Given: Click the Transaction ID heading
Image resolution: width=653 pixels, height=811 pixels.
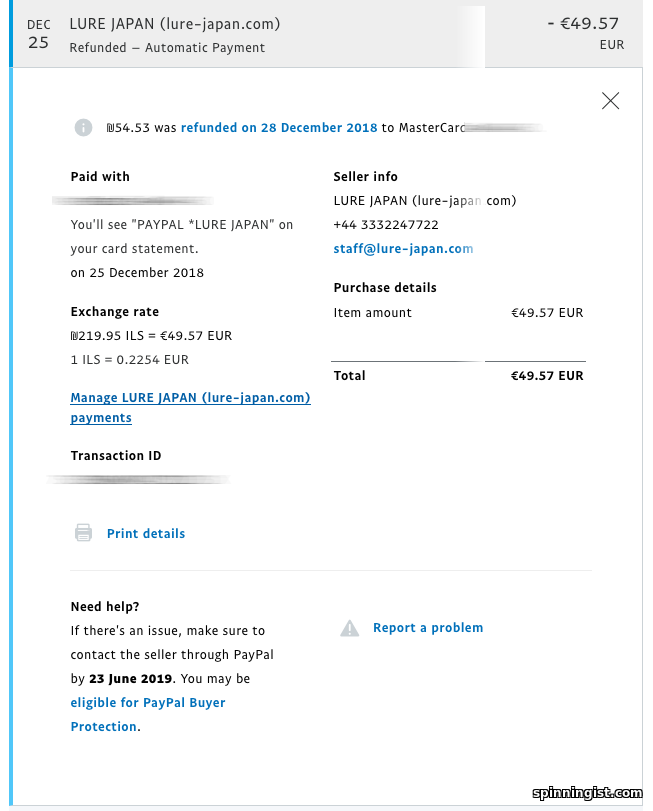Looking at the screenshot, I should [x=116, y=456].
